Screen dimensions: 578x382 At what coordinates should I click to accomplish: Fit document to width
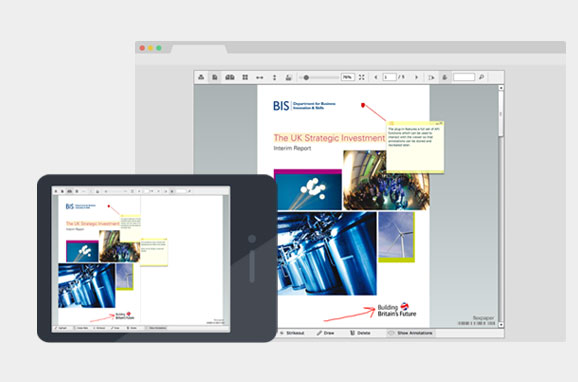pyautogui.click(x=260, y=77)
